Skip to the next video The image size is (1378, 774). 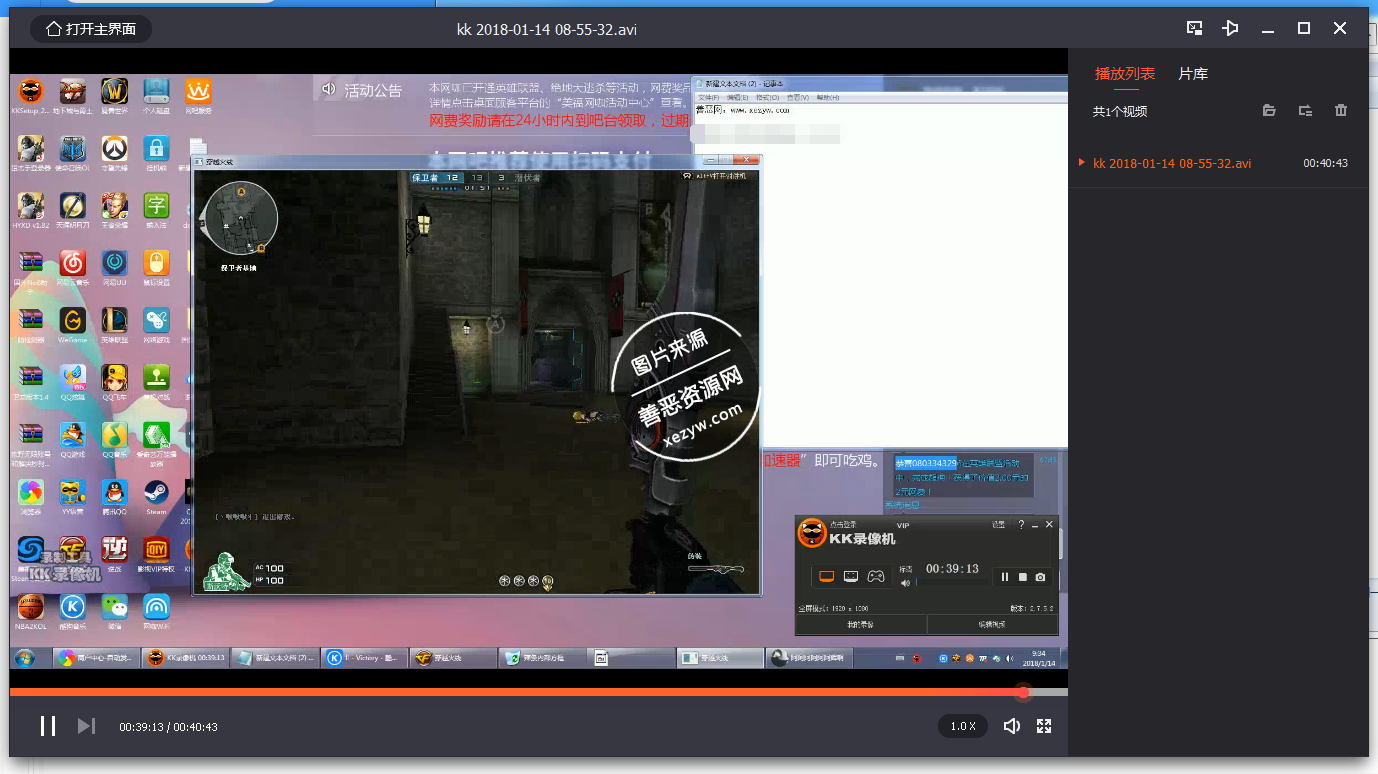tap(86, 726)
